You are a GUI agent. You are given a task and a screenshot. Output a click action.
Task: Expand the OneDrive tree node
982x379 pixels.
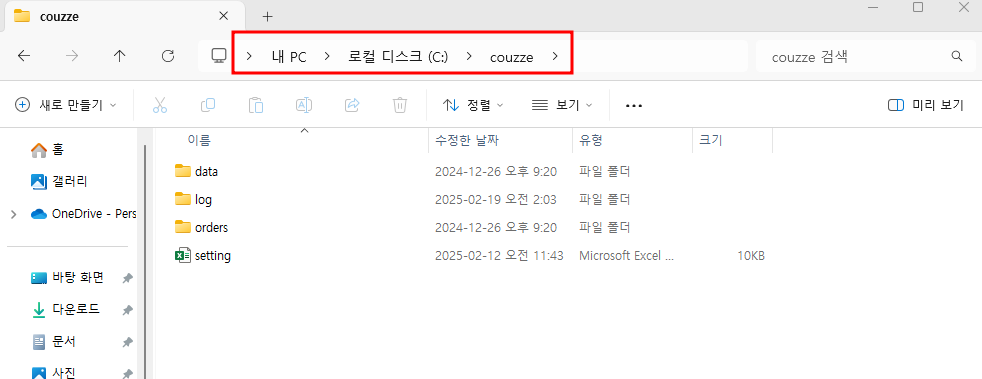click(x=13, y=214)
